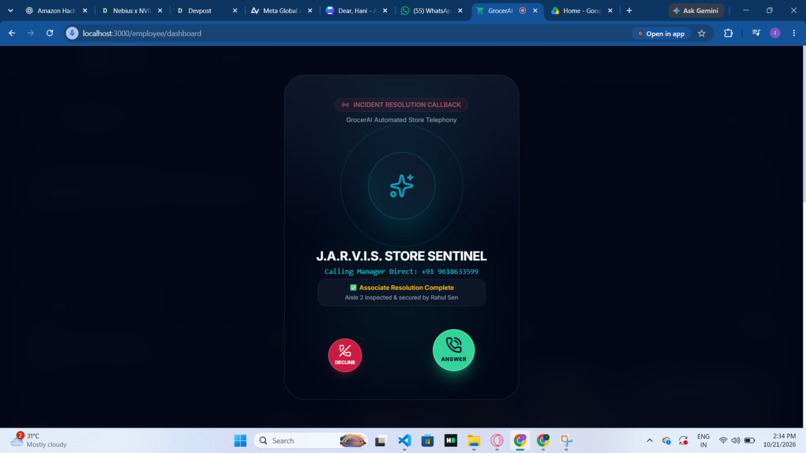
Task: Reload the current page
Action: (49, 33)
